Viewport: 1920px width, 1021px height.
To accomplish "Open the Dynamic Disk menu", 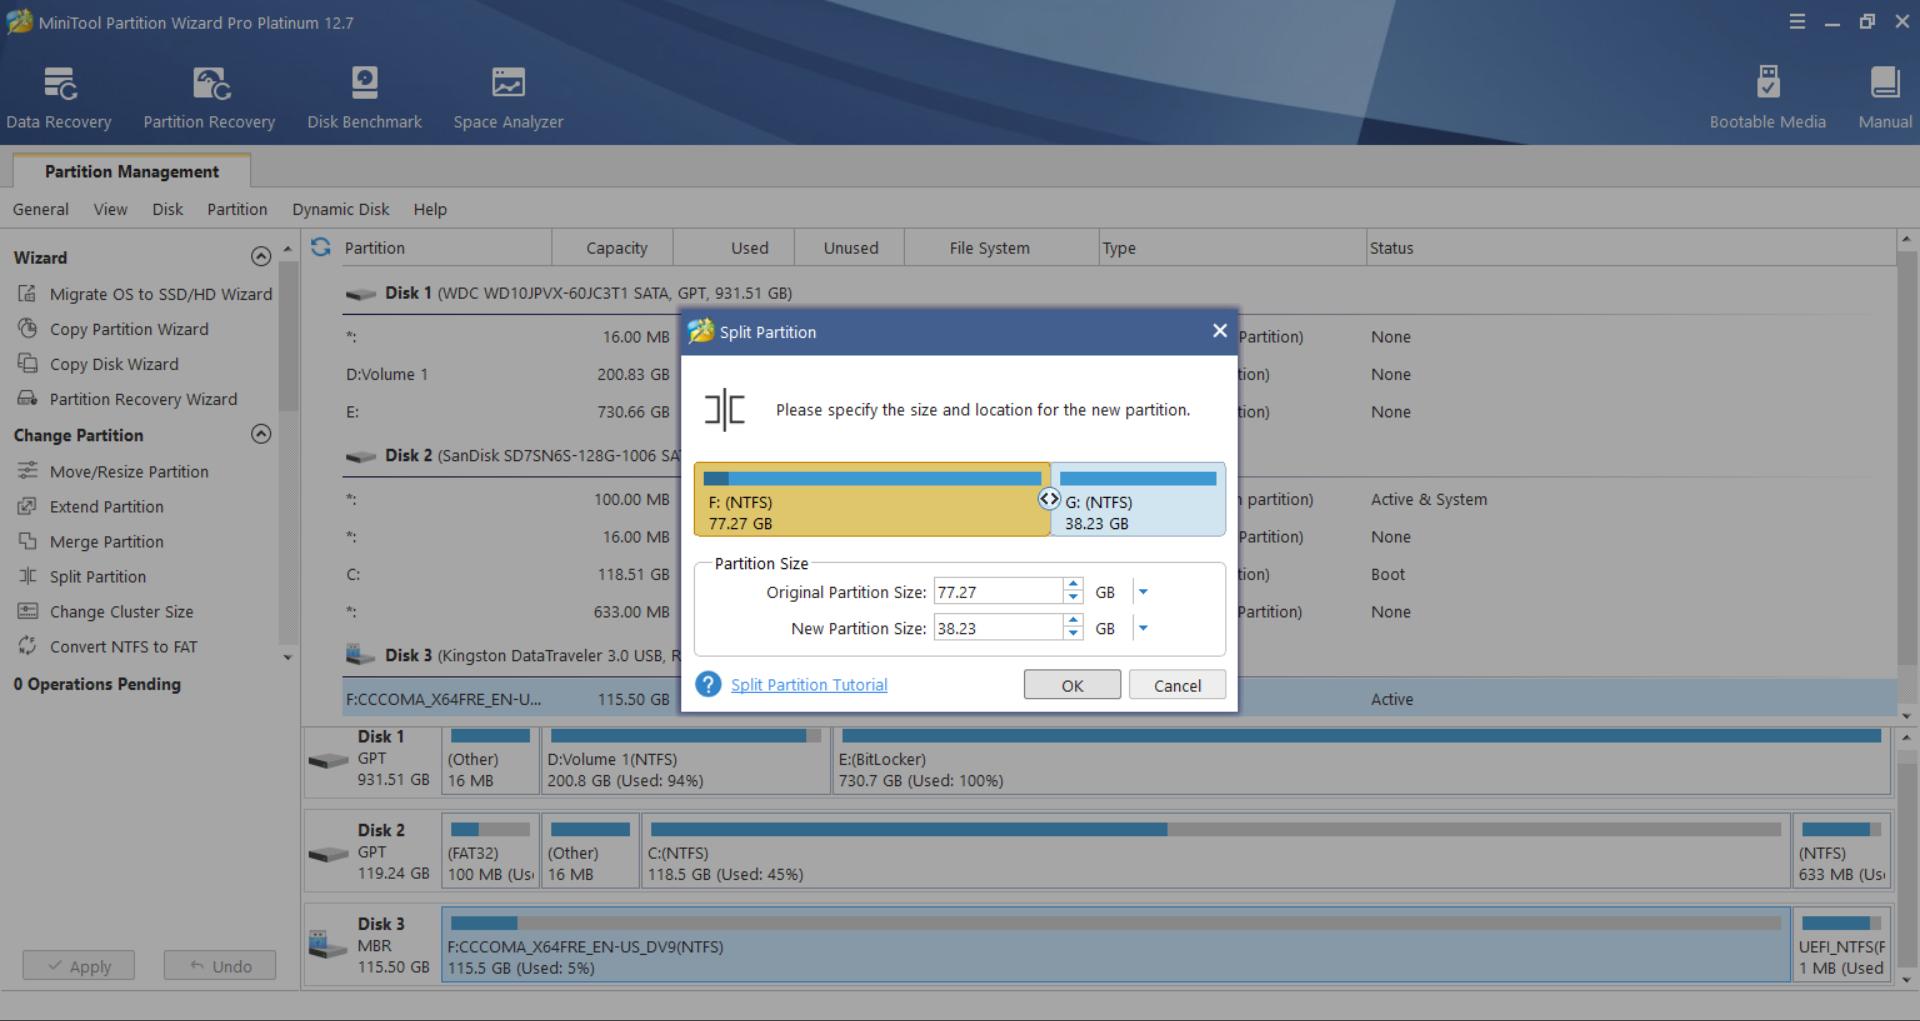I will tap(340, 209).
